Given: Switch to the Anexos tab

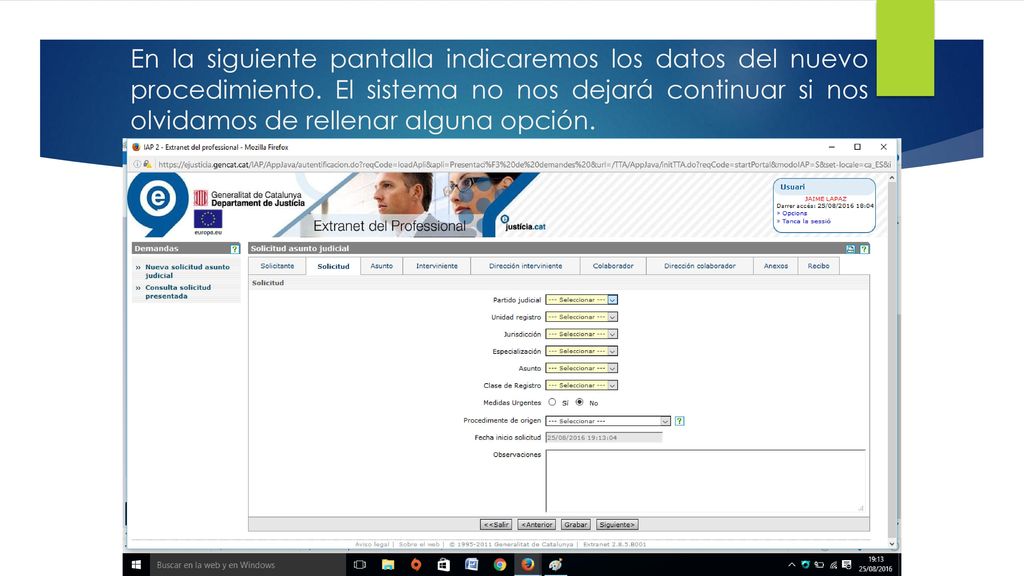Looking at the screenshot, I should point(776,266).
